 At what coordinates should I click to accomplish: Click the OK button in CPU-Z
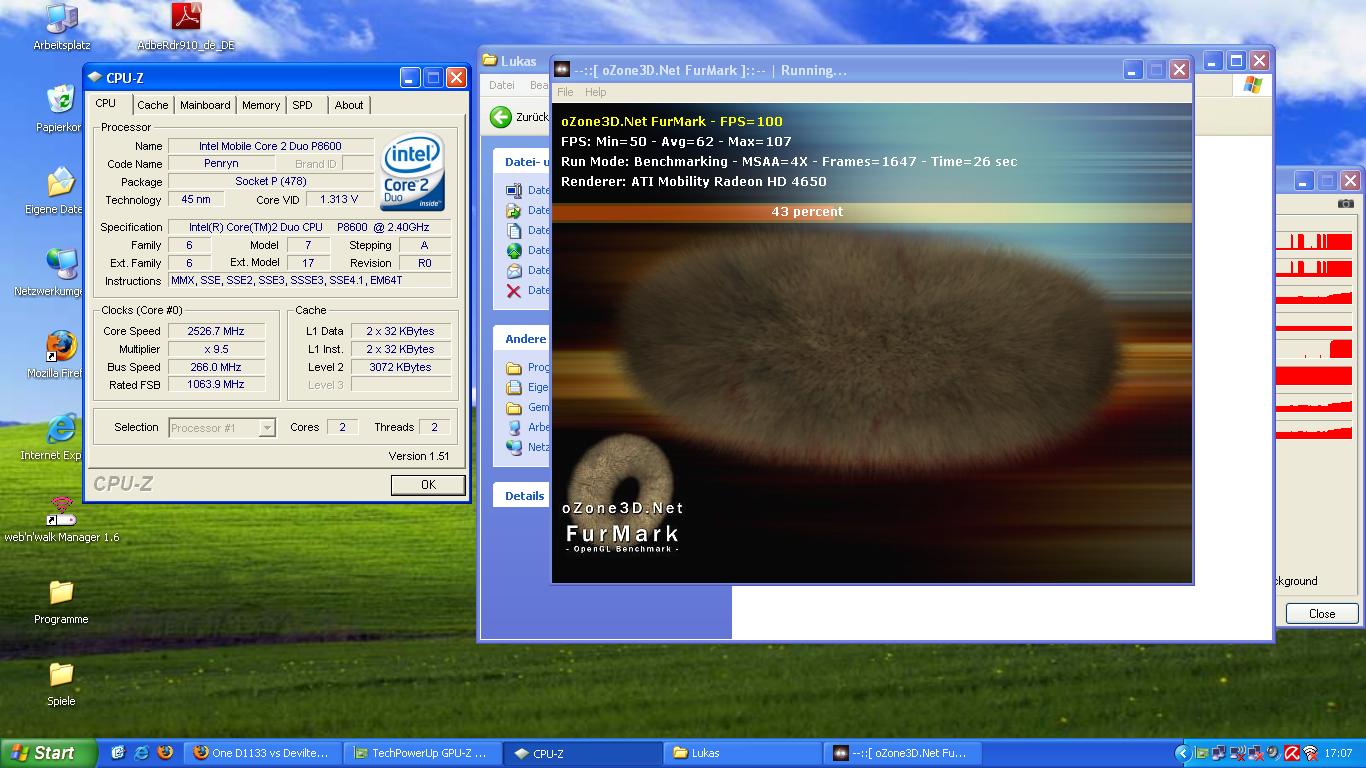(428, 484)
